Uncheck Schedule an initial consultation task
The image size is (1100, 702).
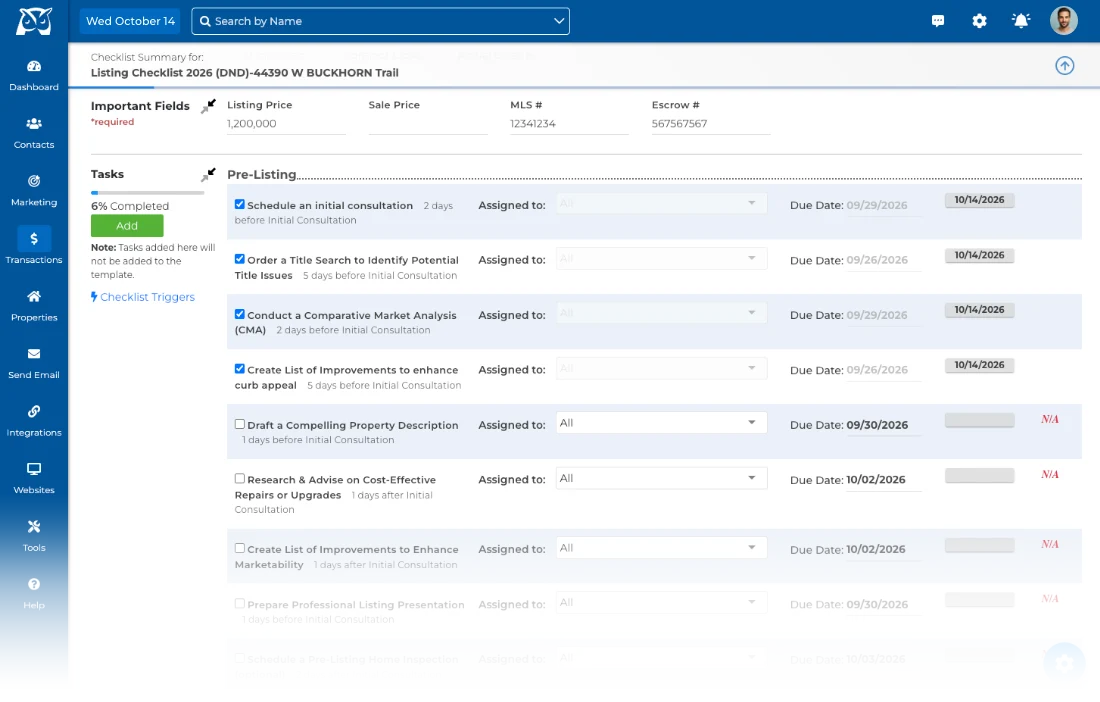(x=240, y=204)
